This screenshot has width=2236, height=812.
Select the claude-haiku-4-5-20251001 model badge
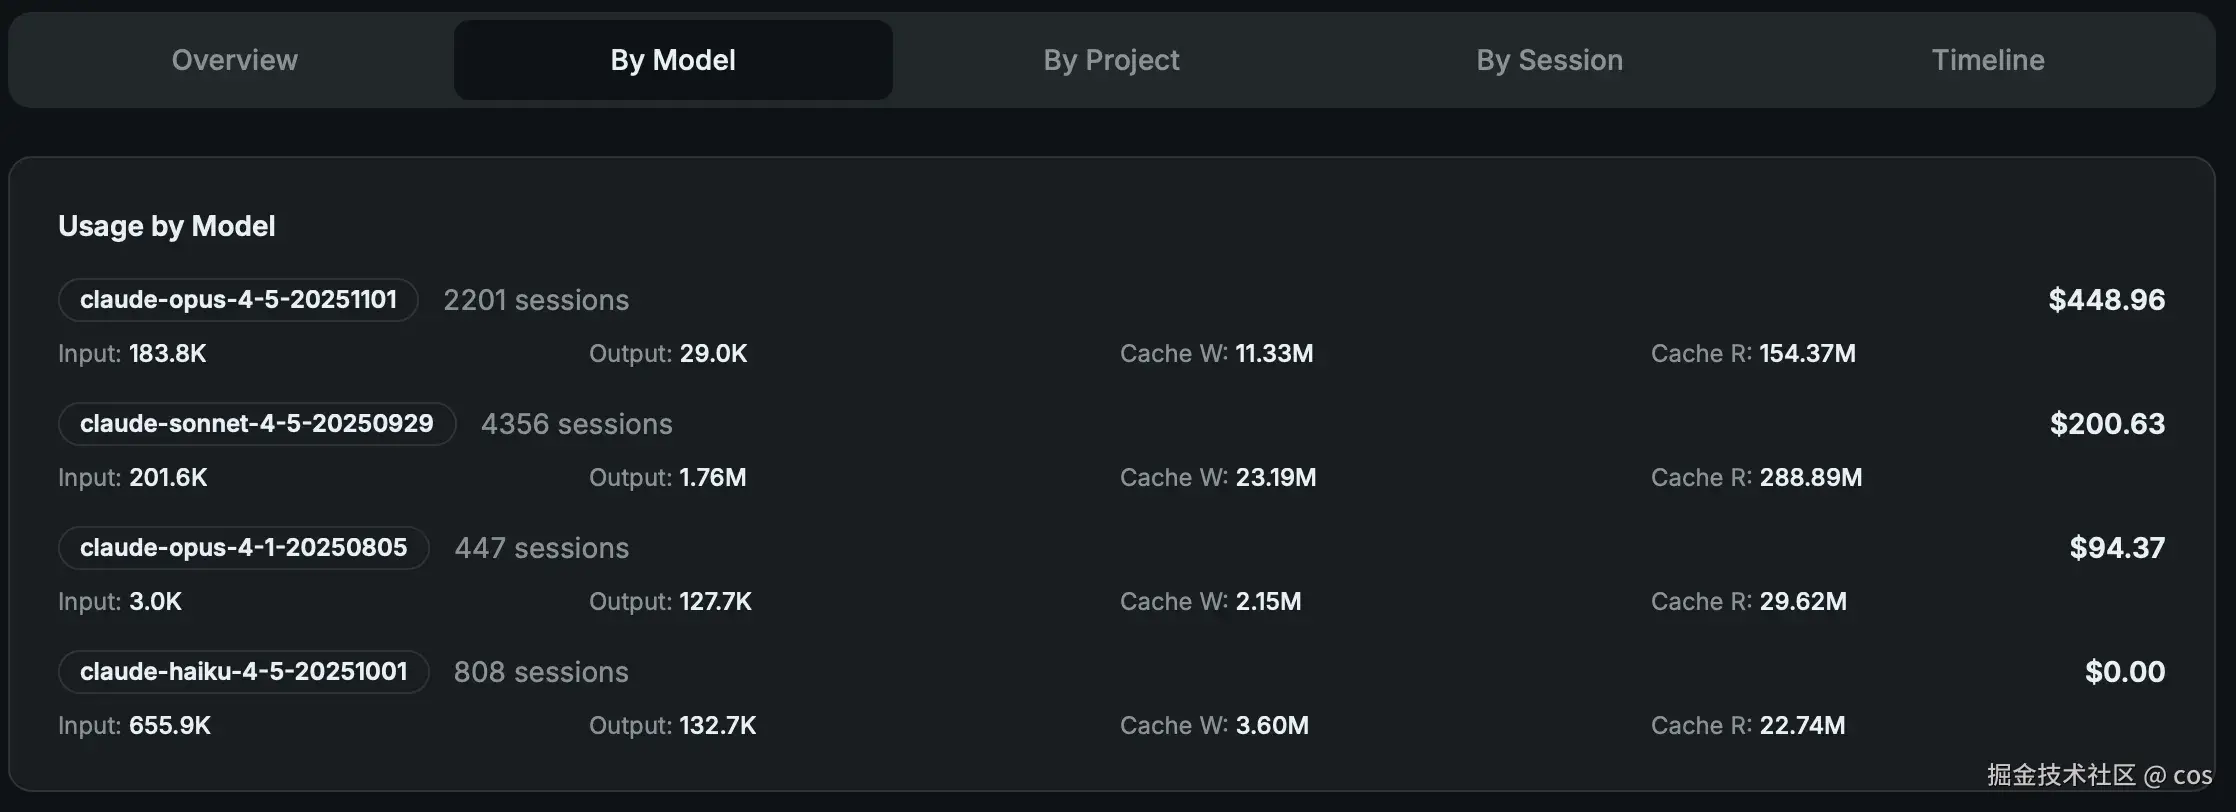pyautogui.click(x=244, y=672)
